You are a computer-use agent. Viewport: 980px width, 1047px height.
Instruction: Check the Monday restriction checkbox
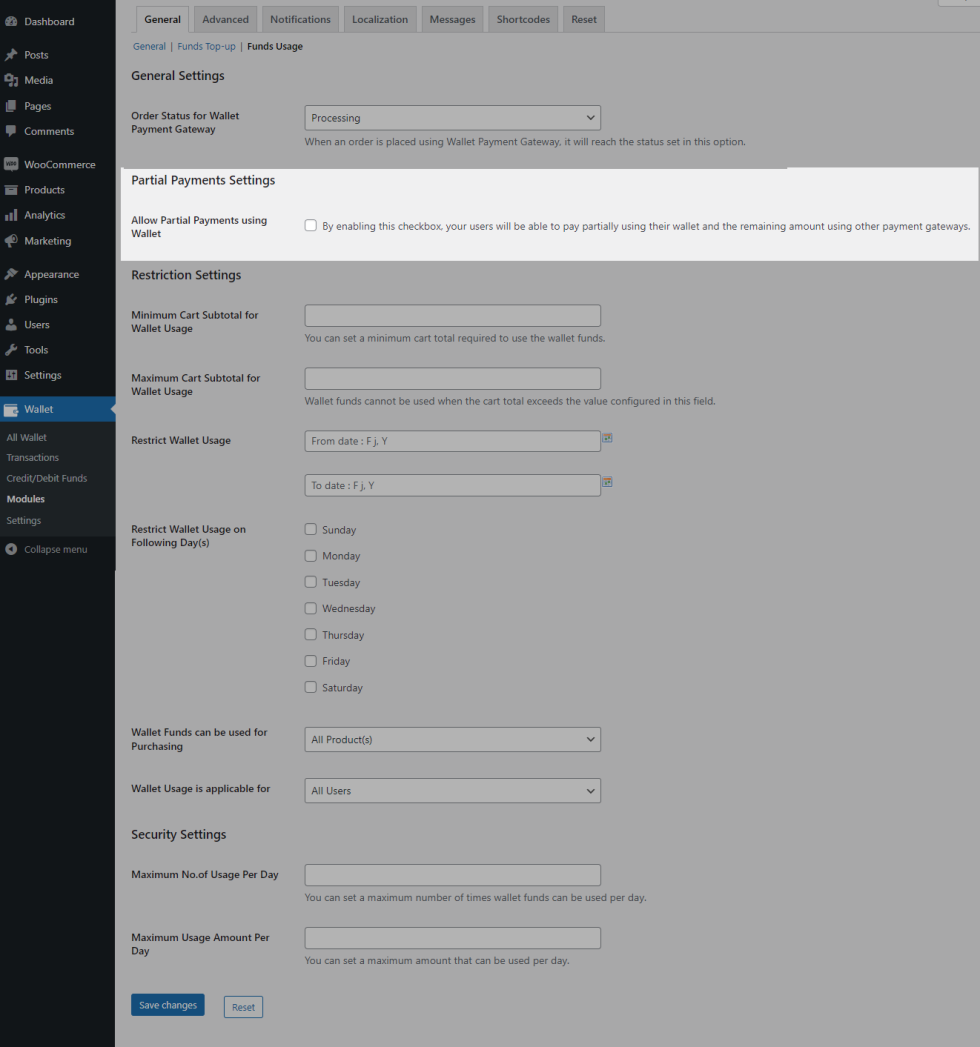[x=310, y=556]
